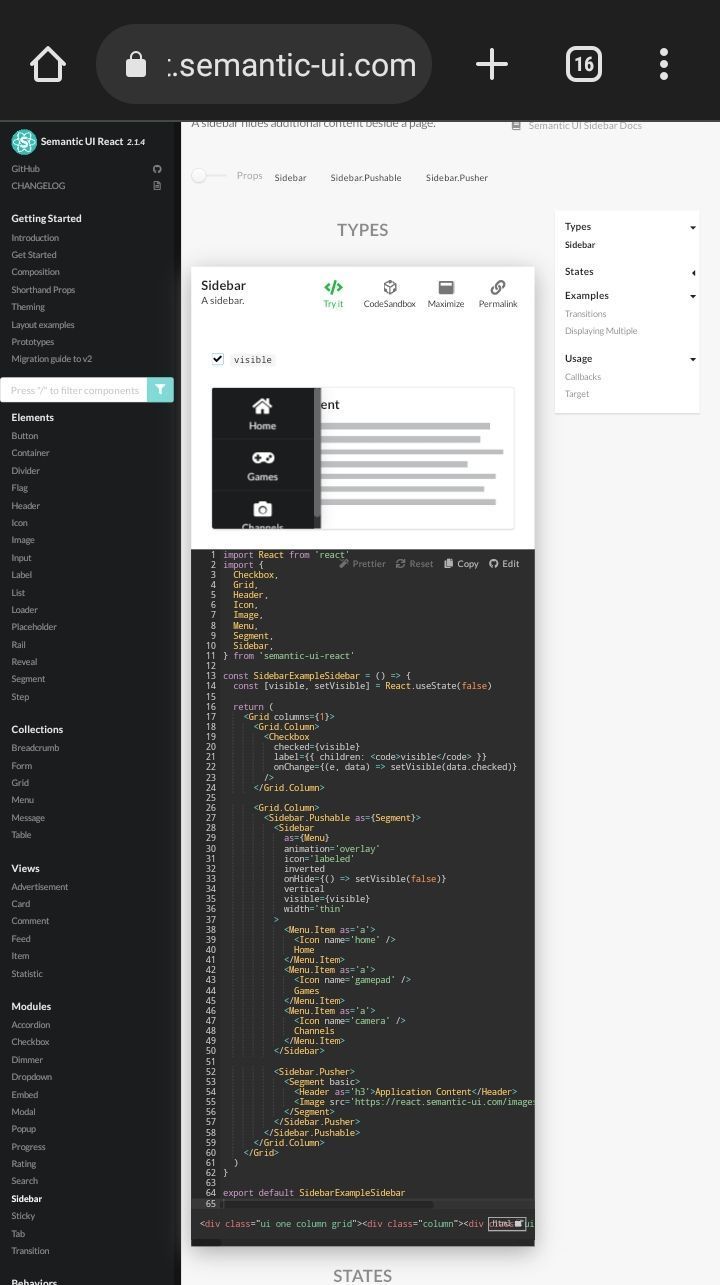The height and width of the screenshot is (1285, 720).
Task: Open the Introduction page
Action: (x=35, y=238)
